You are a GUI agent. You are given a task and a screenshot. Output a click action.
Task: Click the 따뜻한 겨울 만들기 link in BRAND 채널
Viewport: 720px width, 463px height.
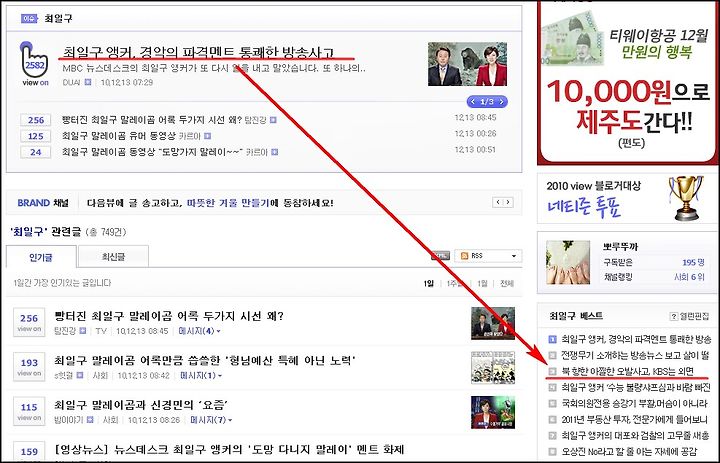point(228,203)
